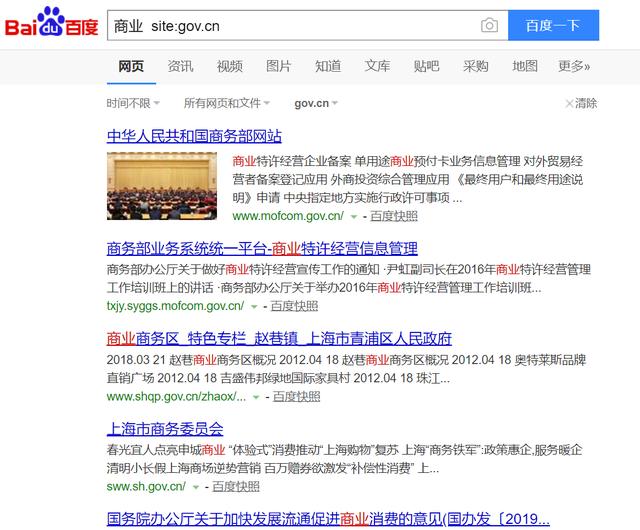640x530 pixels.
Task: Switch to the 资讯 tab
Action: point(180,66)
